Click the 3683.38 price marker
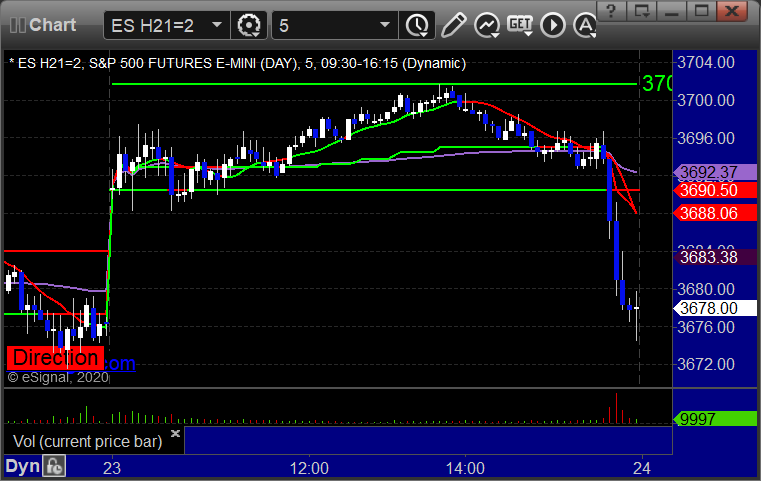Image resolution: width=761 pixels, height=481 pixels. [715, 257]
